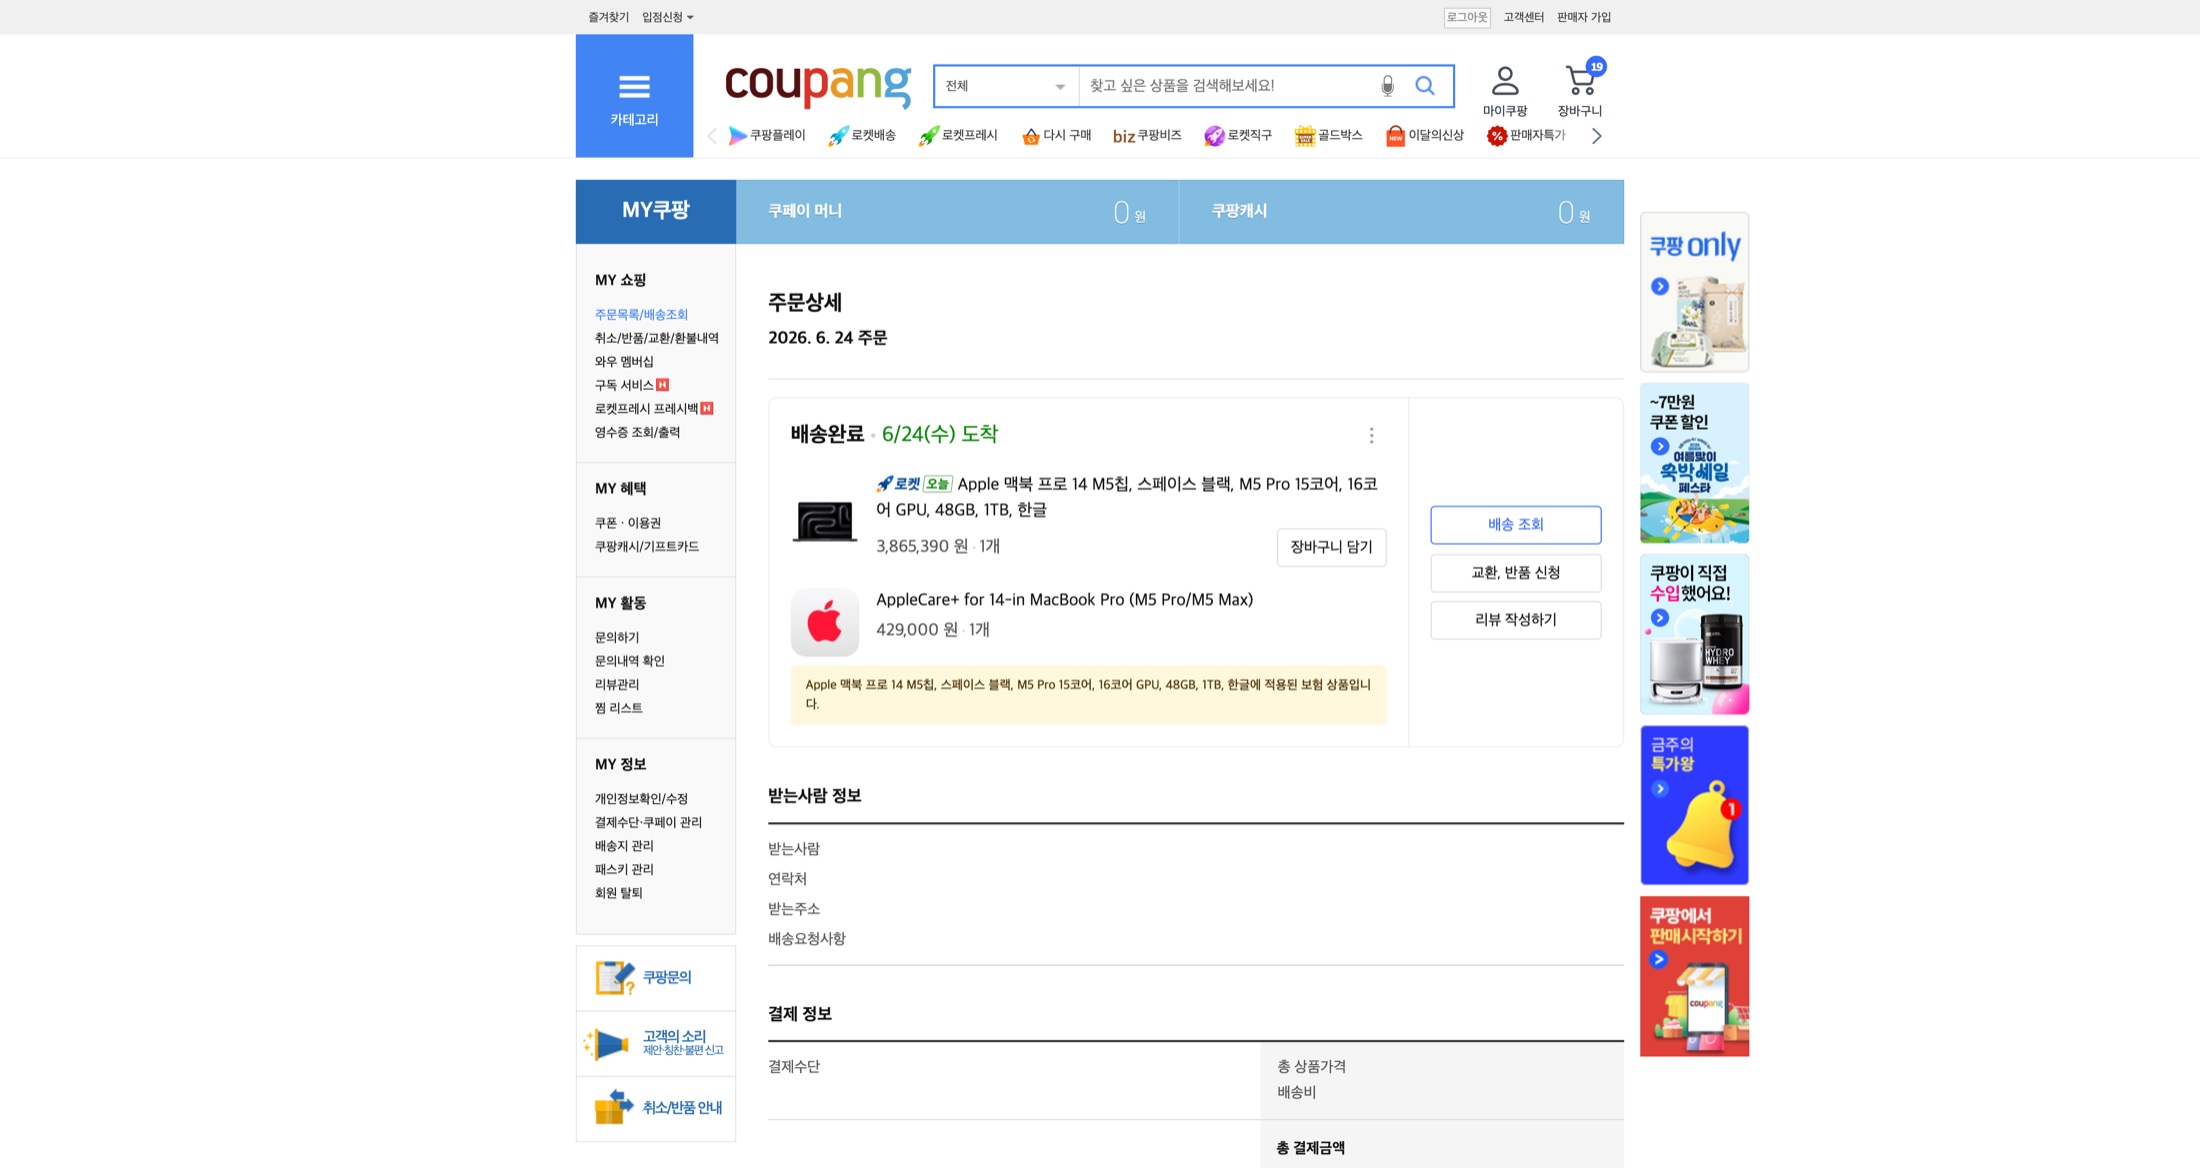Open 로켓직구 shortcut
This screenshot has height=1168, width=2200.
[1238, 135]
